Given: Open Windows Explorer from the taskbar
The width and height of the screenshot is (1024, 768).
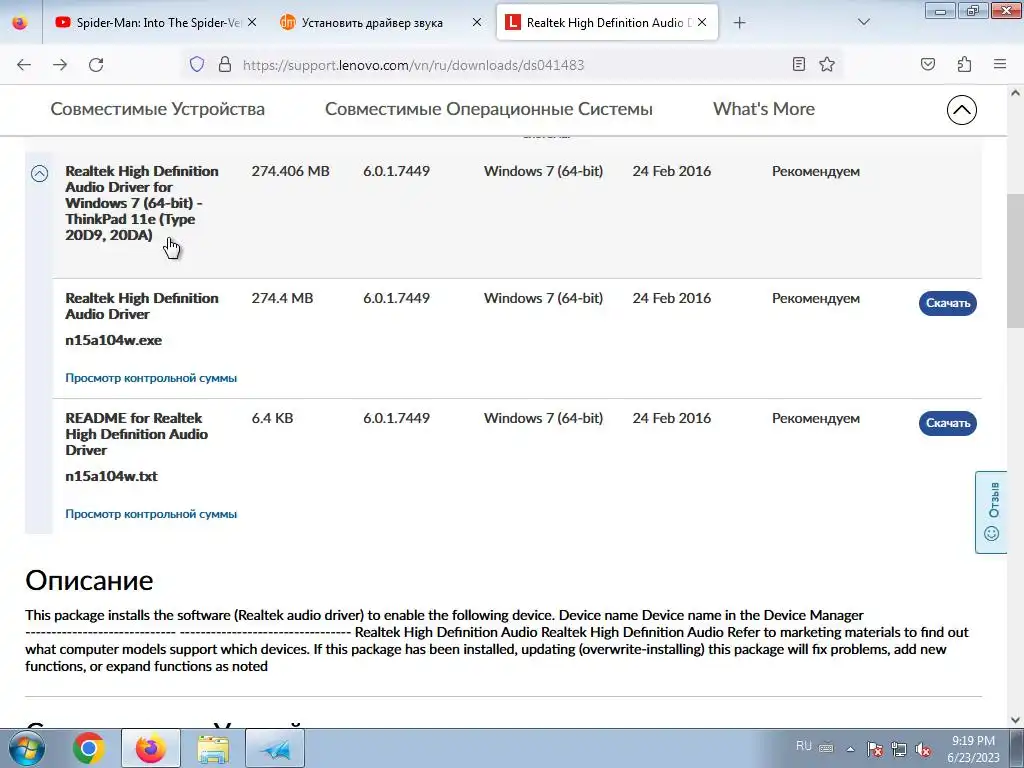Looking at the screenshot, I should tap(213, 748).
